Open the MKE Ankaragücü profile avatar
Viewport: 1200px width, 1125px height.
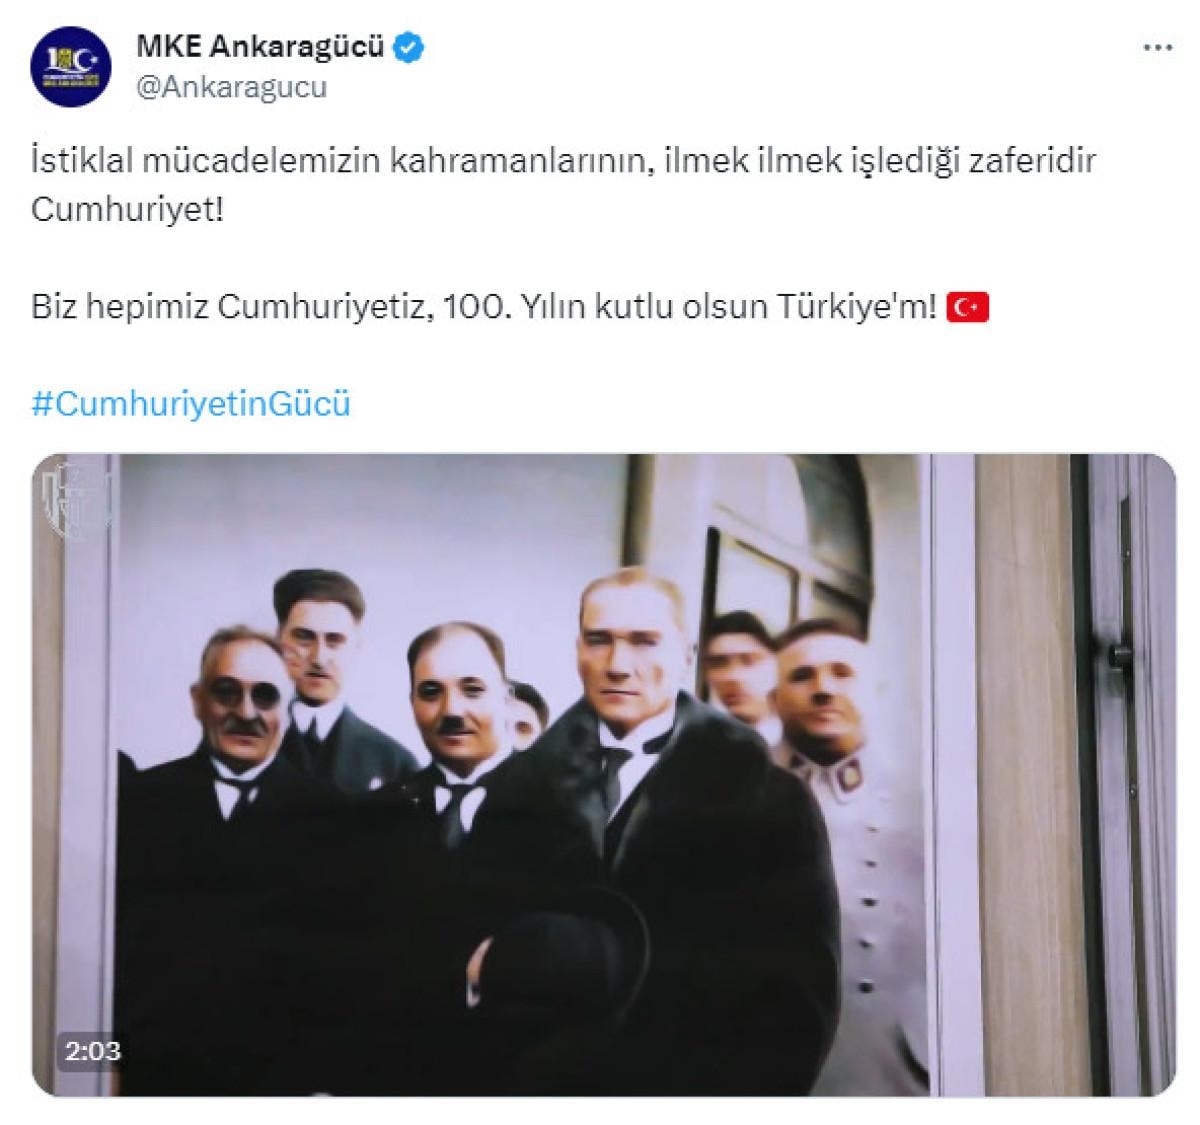tap(71, 66)
